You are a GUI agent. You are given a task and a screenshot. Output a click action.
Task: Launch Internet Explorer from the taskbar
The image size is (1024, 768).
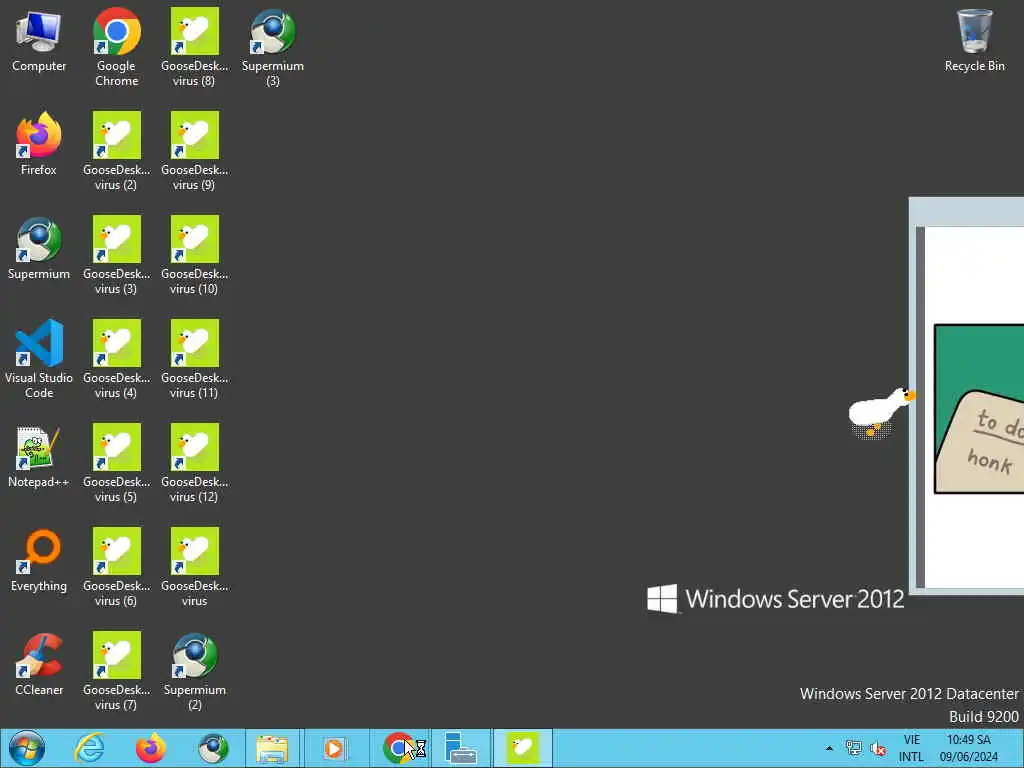click(x=89, y=748)
